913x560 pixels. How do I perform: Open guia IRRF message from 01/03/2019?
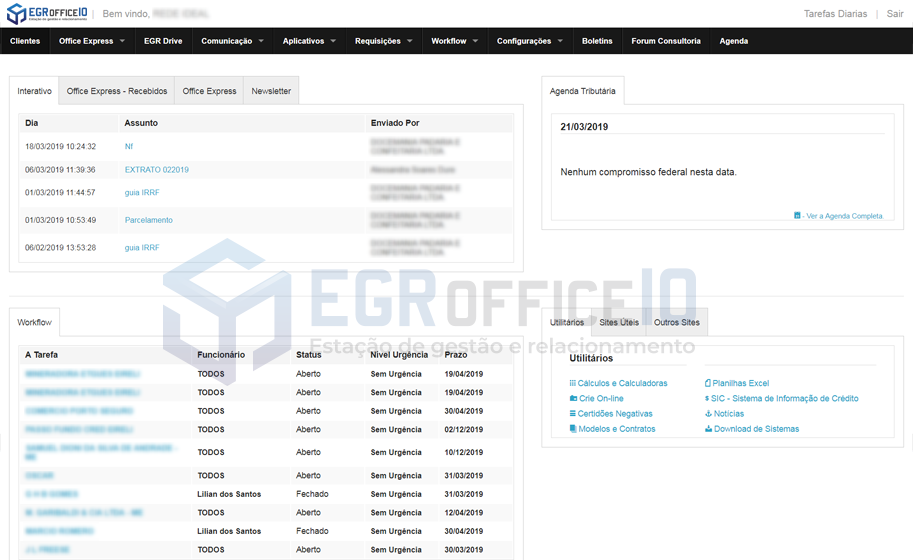[x=142, y=192]
